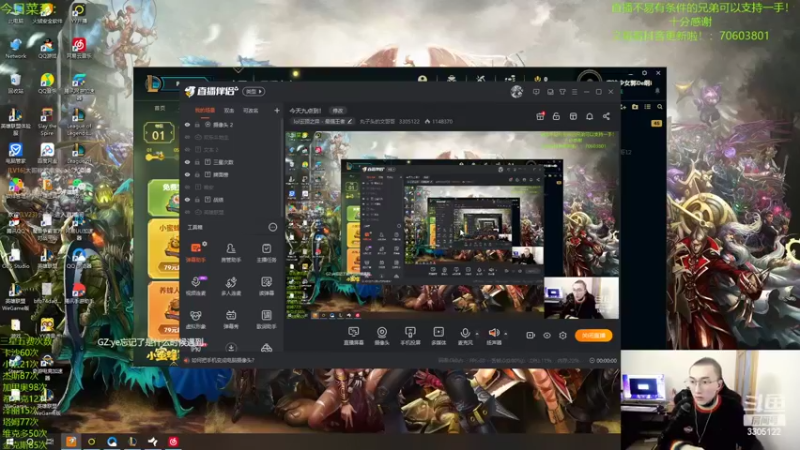Add a 直播屏幕 screen source

click(x=353, y=336)
